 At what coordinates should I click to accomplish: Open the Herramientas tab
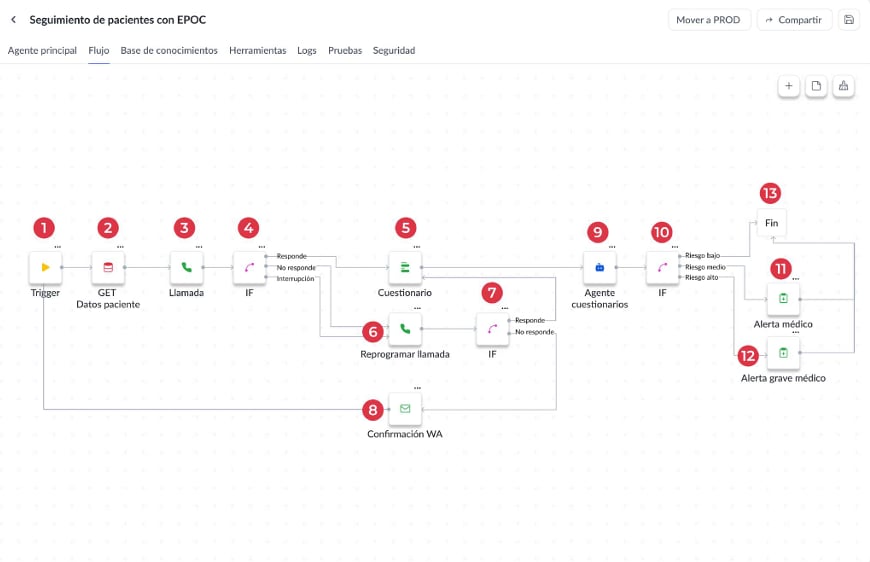pyautogui.click(x=257, y=50)
